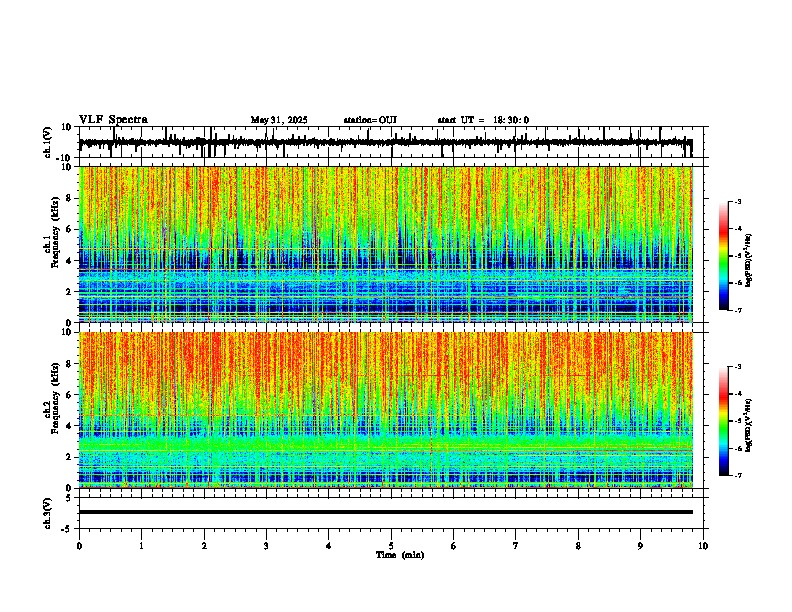Viewport: 792px width, 612px height.
Task: Click tick label "3" on the time axis
Action: (x=266, y=546)
